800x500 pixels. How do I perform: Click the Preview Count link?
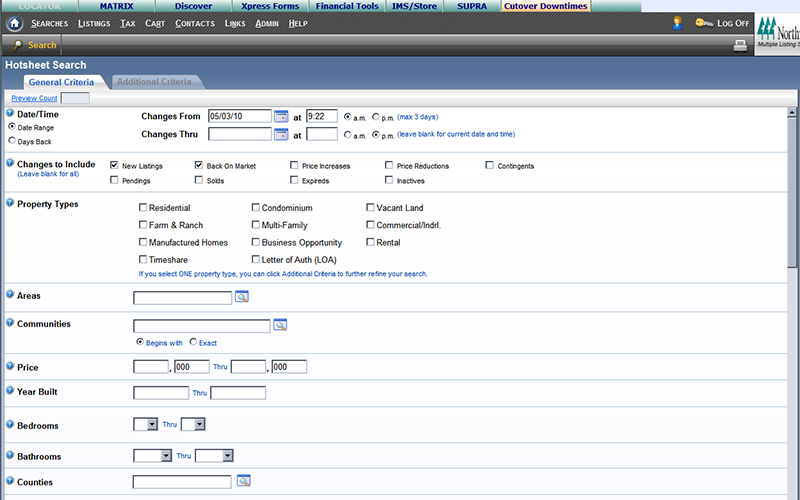click(34, 98)
